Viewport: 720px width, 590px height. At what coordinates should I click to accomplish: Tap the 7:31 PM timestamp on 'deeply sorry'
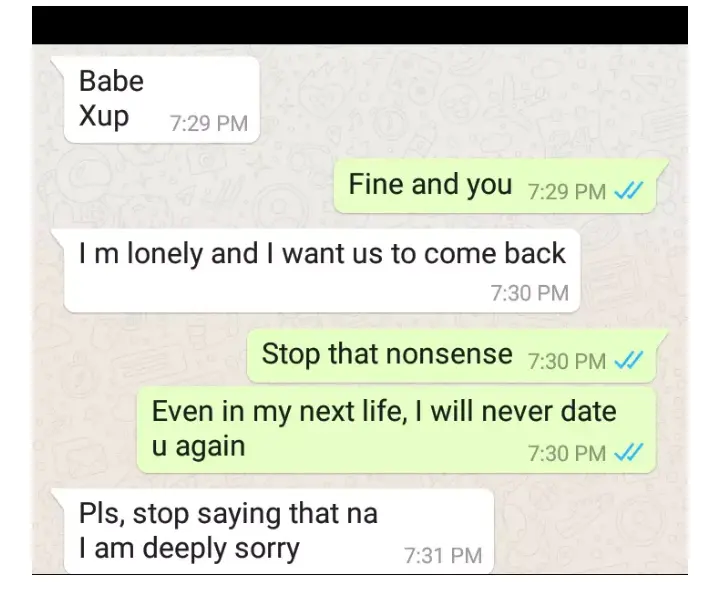pyautogui.click(x=443, y=555)
